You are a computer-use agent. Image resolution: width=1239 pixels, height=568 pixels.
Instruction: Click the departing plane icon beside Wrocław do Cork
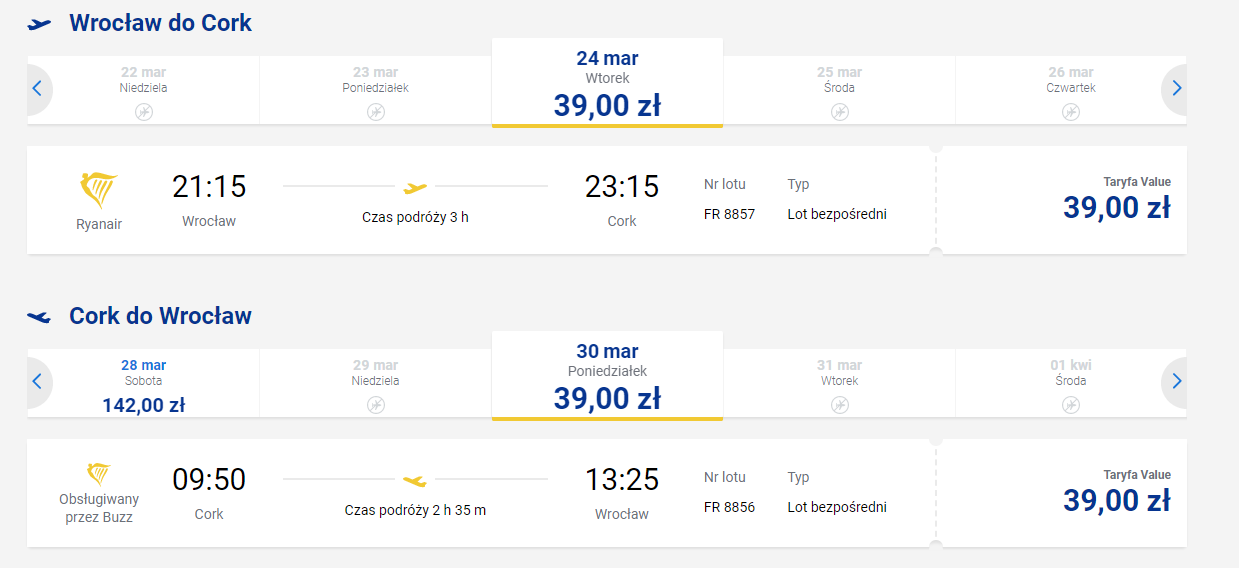click(x=40, y=24)
